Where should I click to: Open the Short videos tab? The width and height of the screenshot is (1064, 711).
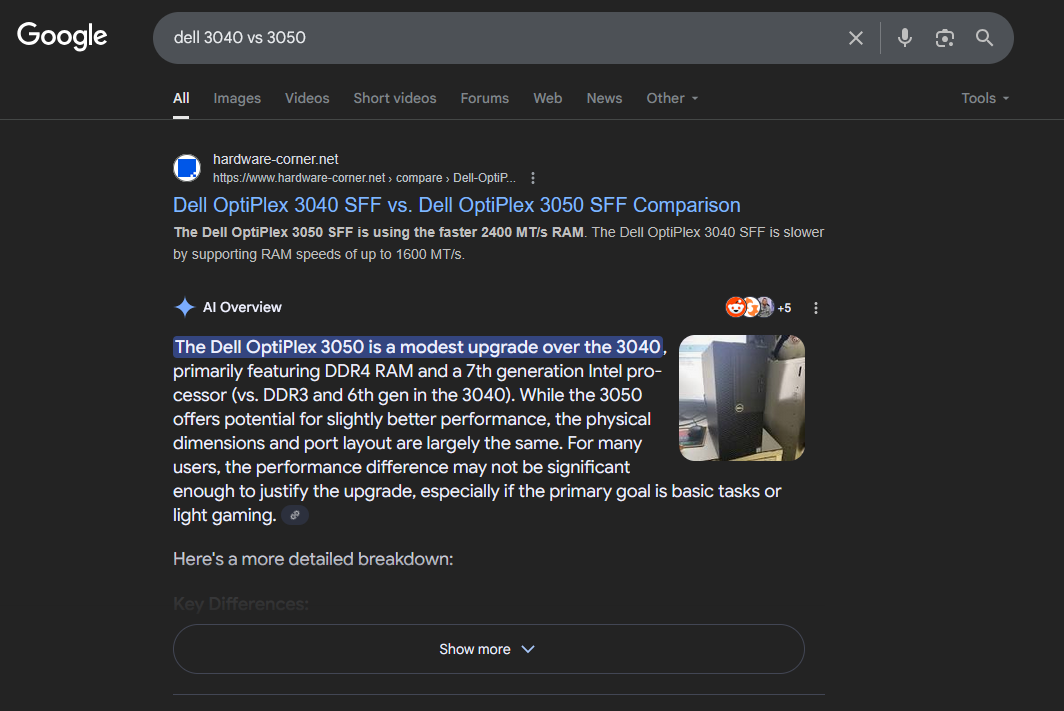click(395, 98)
